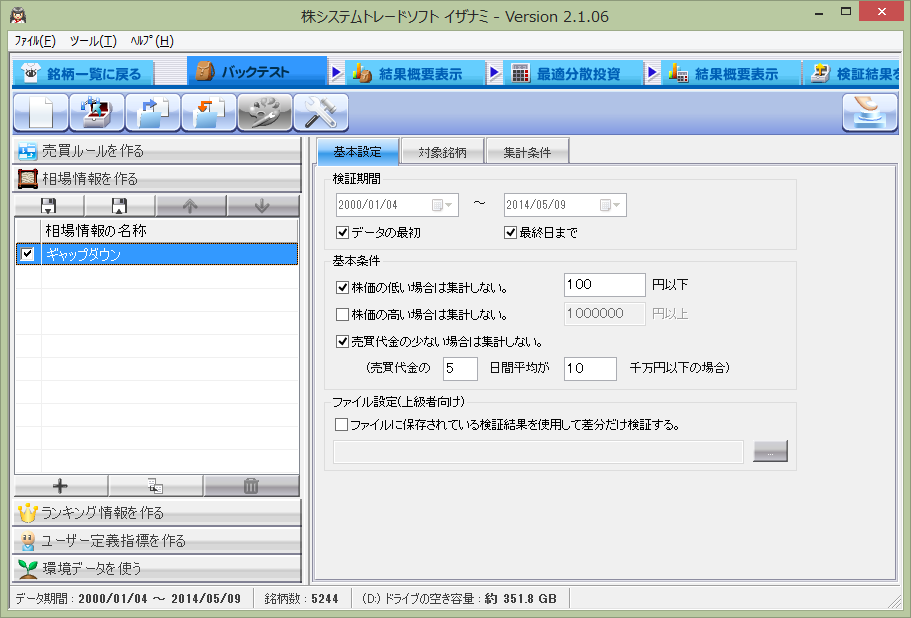Click the export folder blue arrow icon
This screenshot has height=618, width=911.
153,112
